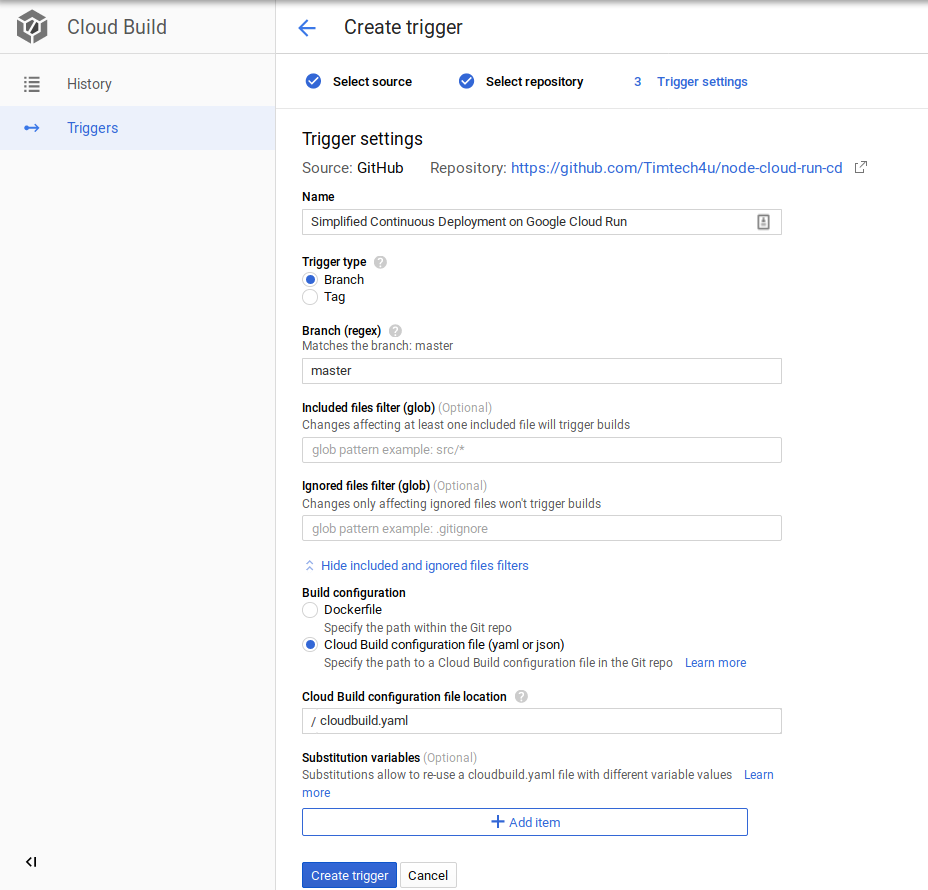Select the Tag trigger type radio
The width and height of the screenshot is (928, 890).
click(x=310, y=296)
